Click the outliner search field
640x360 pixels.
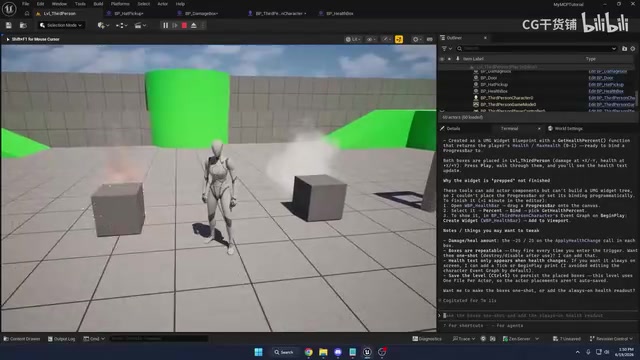(x=537, y=49)
